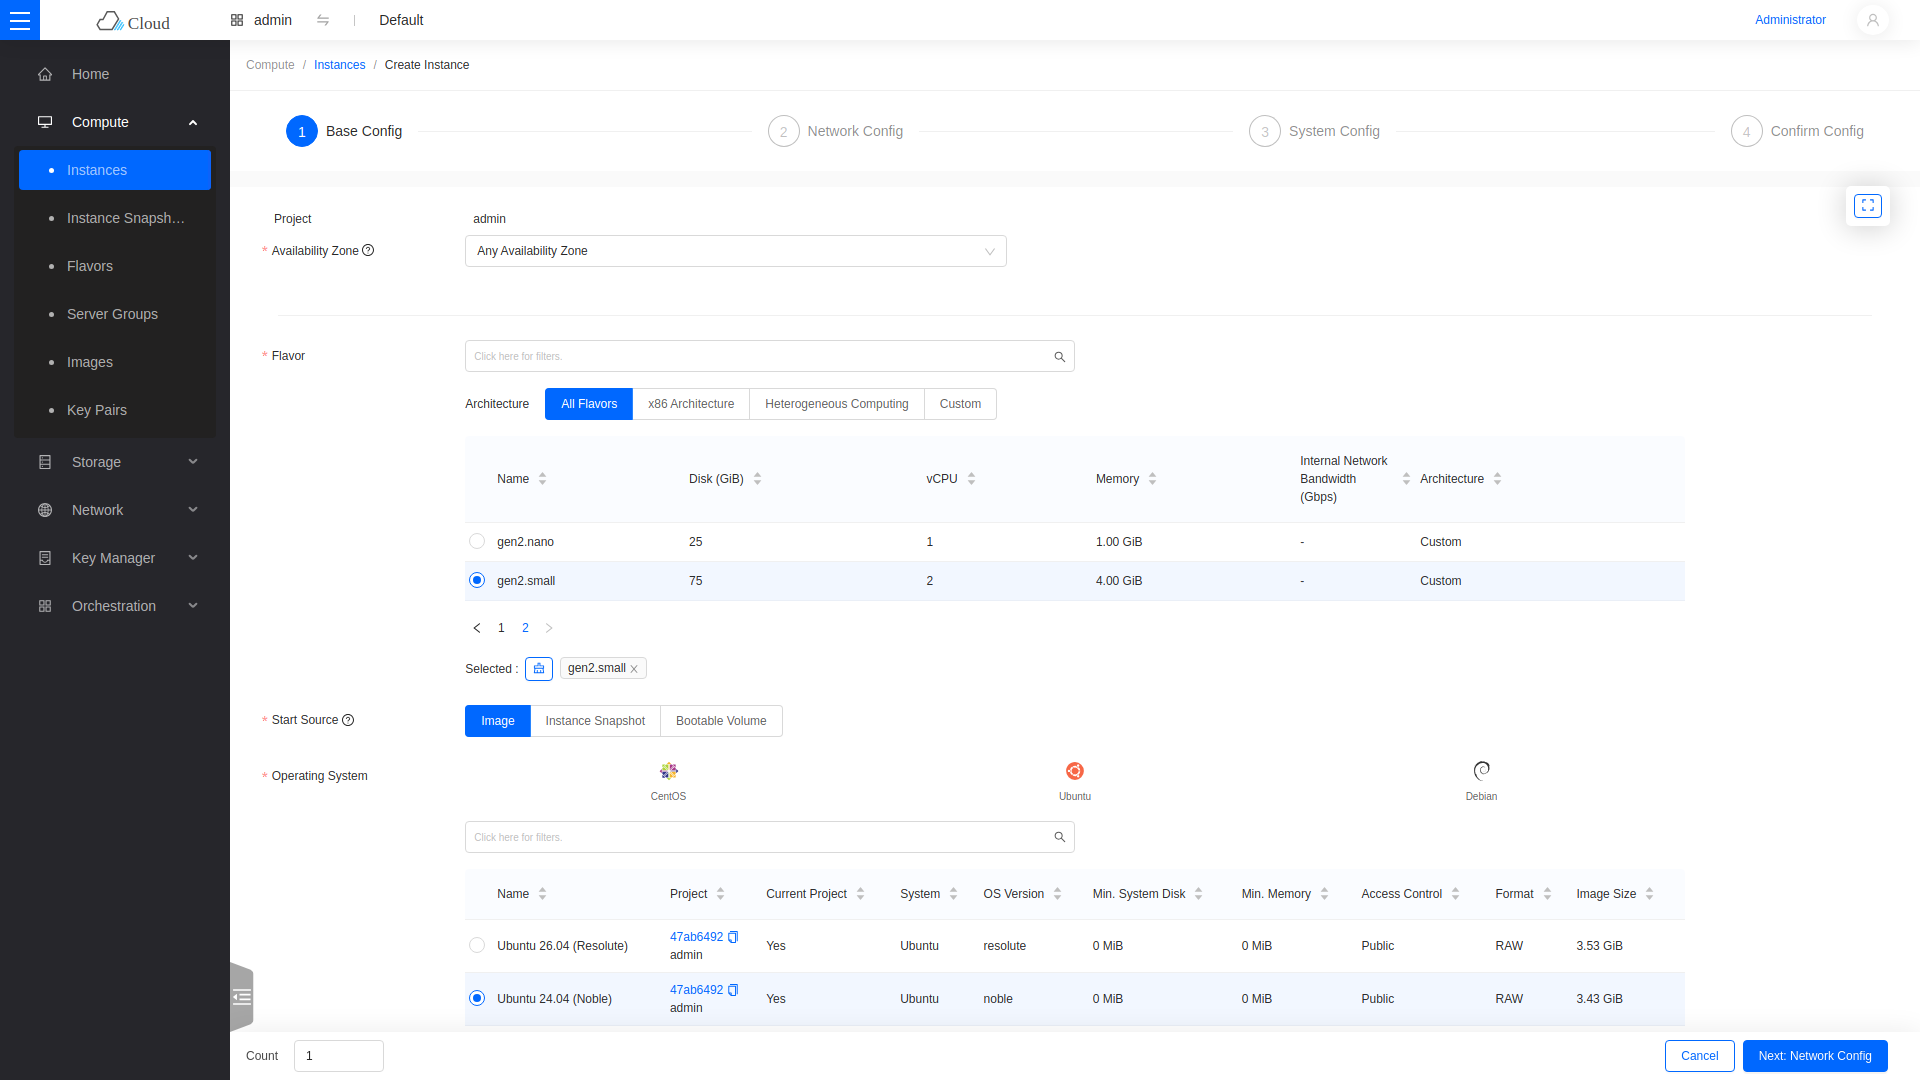The height and width of the screenshot is (1080, 1920).
Task: Open the Instances breadcrumb link
Action: (339, 65)
